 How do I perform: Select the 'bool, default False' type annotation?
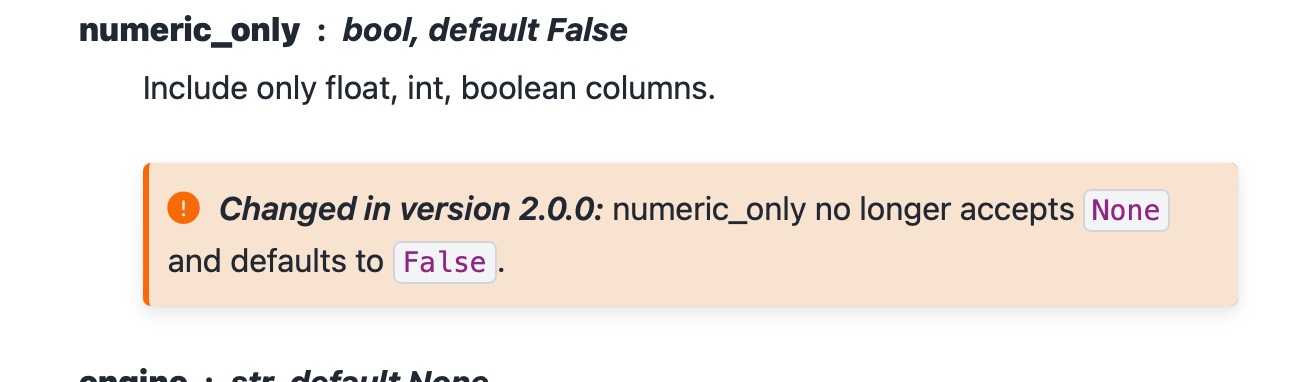click(485, 31)
